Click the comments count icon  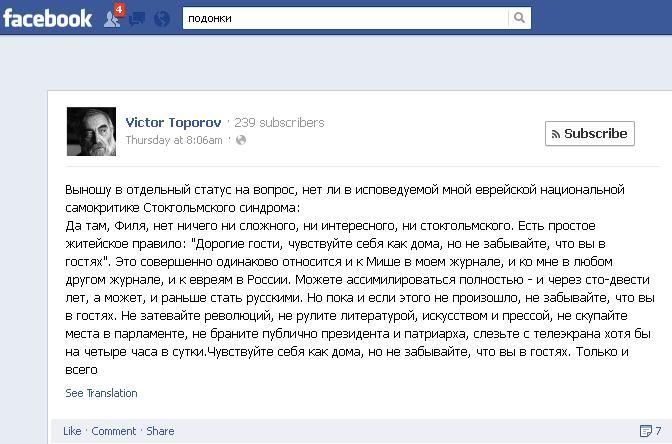coord(645,431)
